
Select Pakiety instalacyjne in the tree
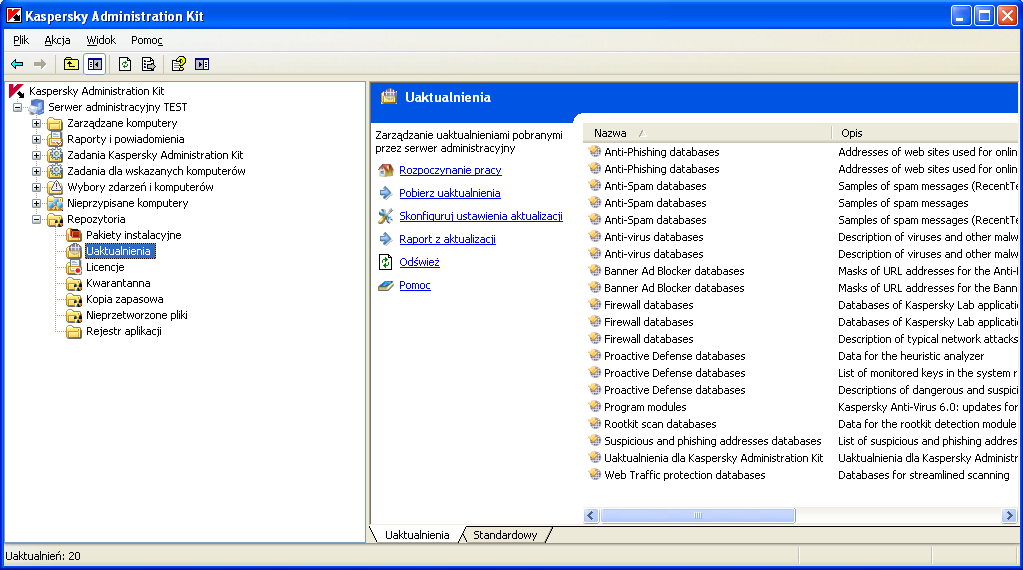pos(134,235)
